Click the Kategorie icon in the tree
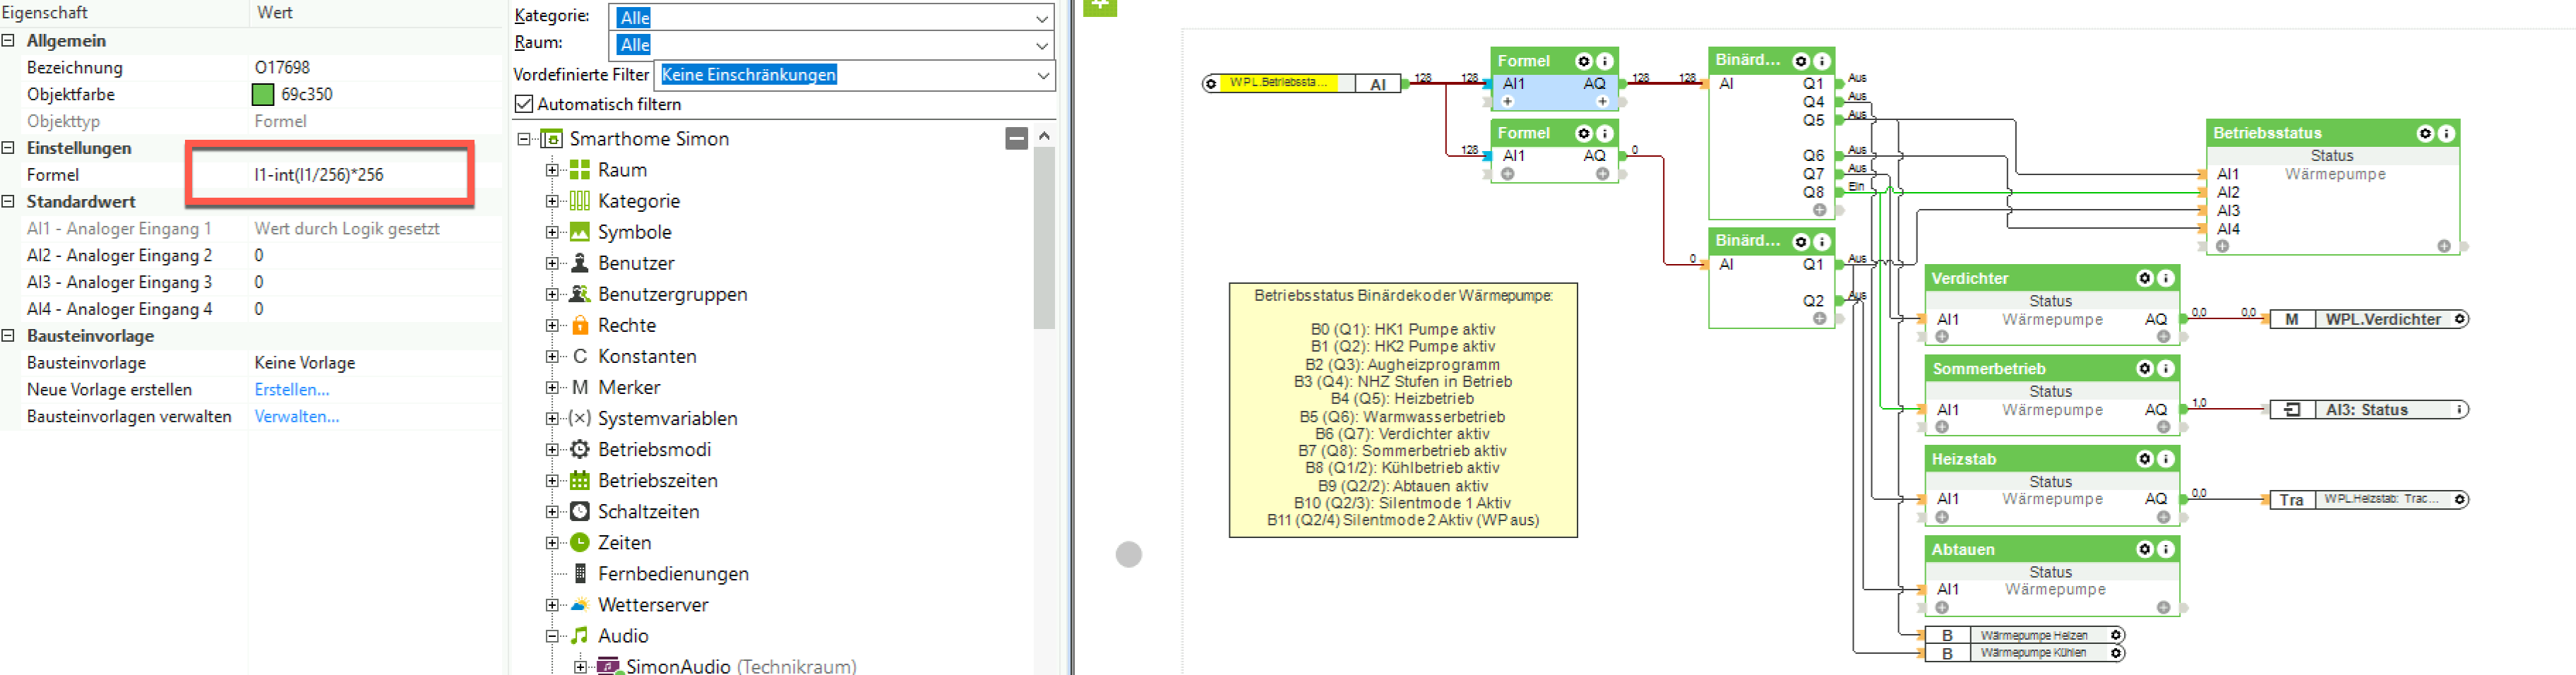Viewport: 2576px width, 675px height. pyautogui.click(x=579, y=201)
